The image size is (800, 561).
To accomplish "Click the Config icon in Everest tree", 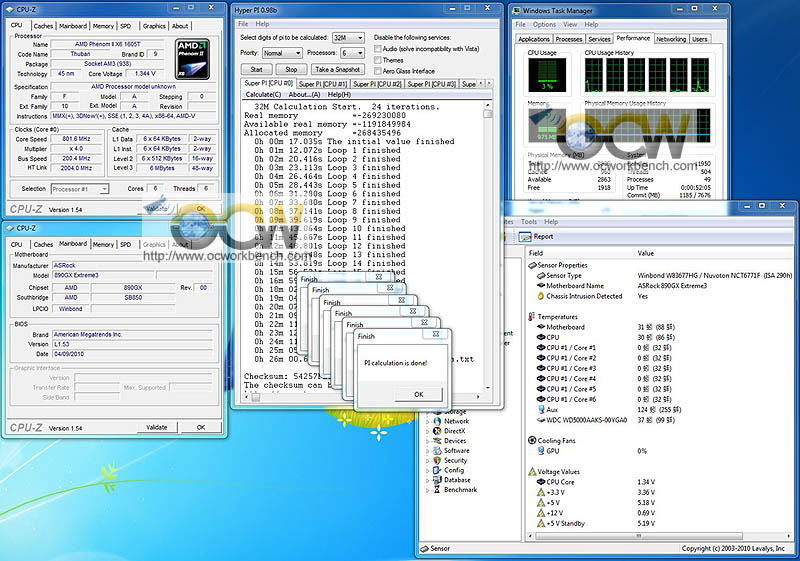I will click(x=437, y=470).
